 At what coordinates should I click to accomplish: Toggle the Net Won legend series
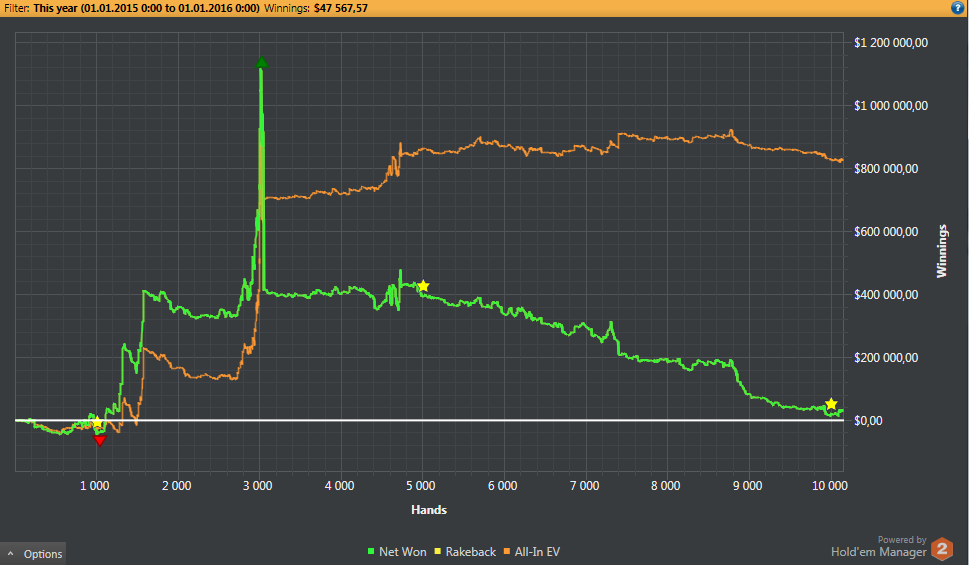pyautogui.click(x=397, y=552)
